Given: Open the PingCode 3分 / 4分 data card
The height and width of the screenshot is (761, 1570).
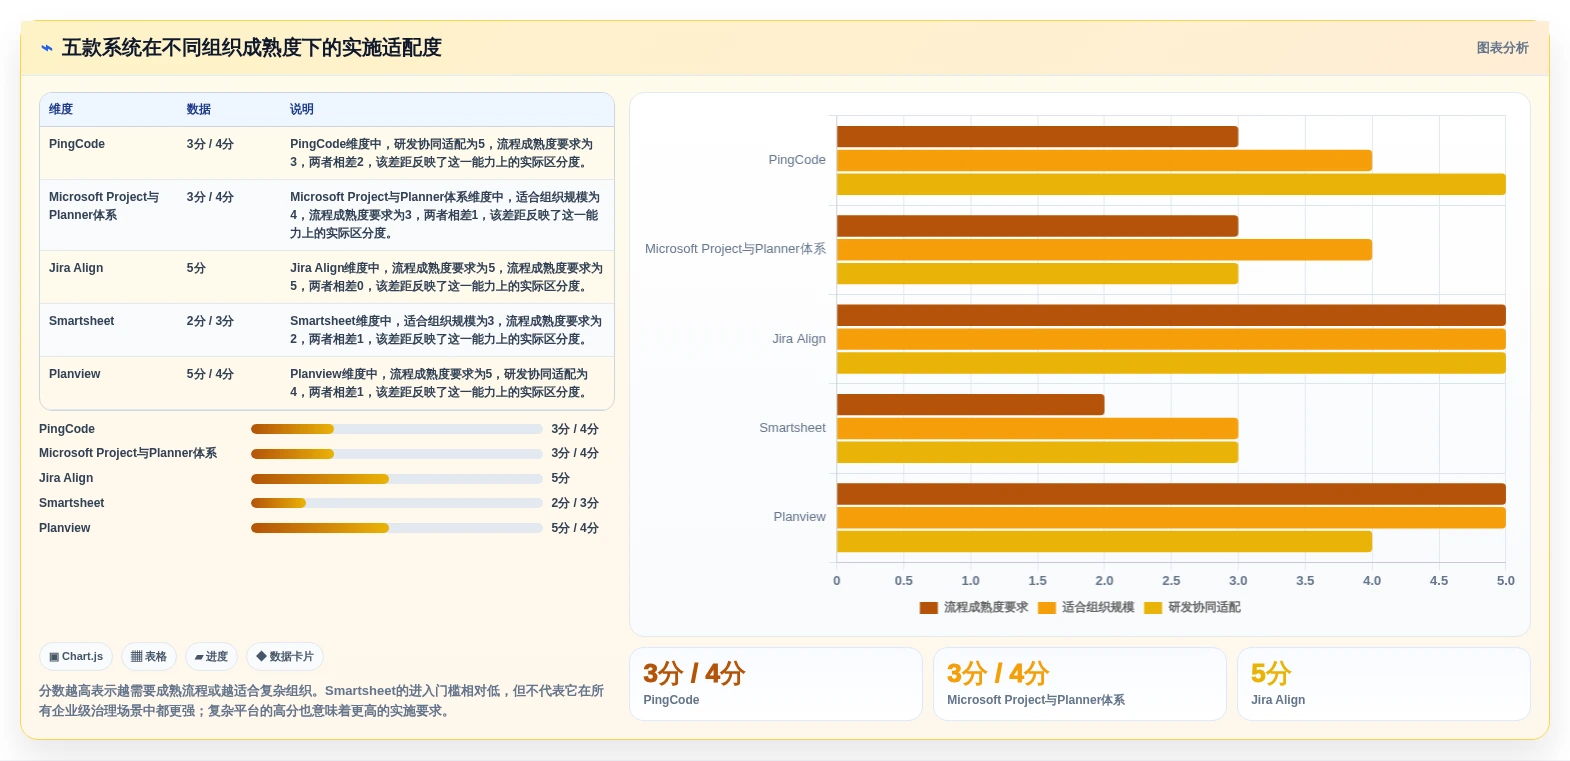Looking at the screenshot, I should click(x=776, y=684).
